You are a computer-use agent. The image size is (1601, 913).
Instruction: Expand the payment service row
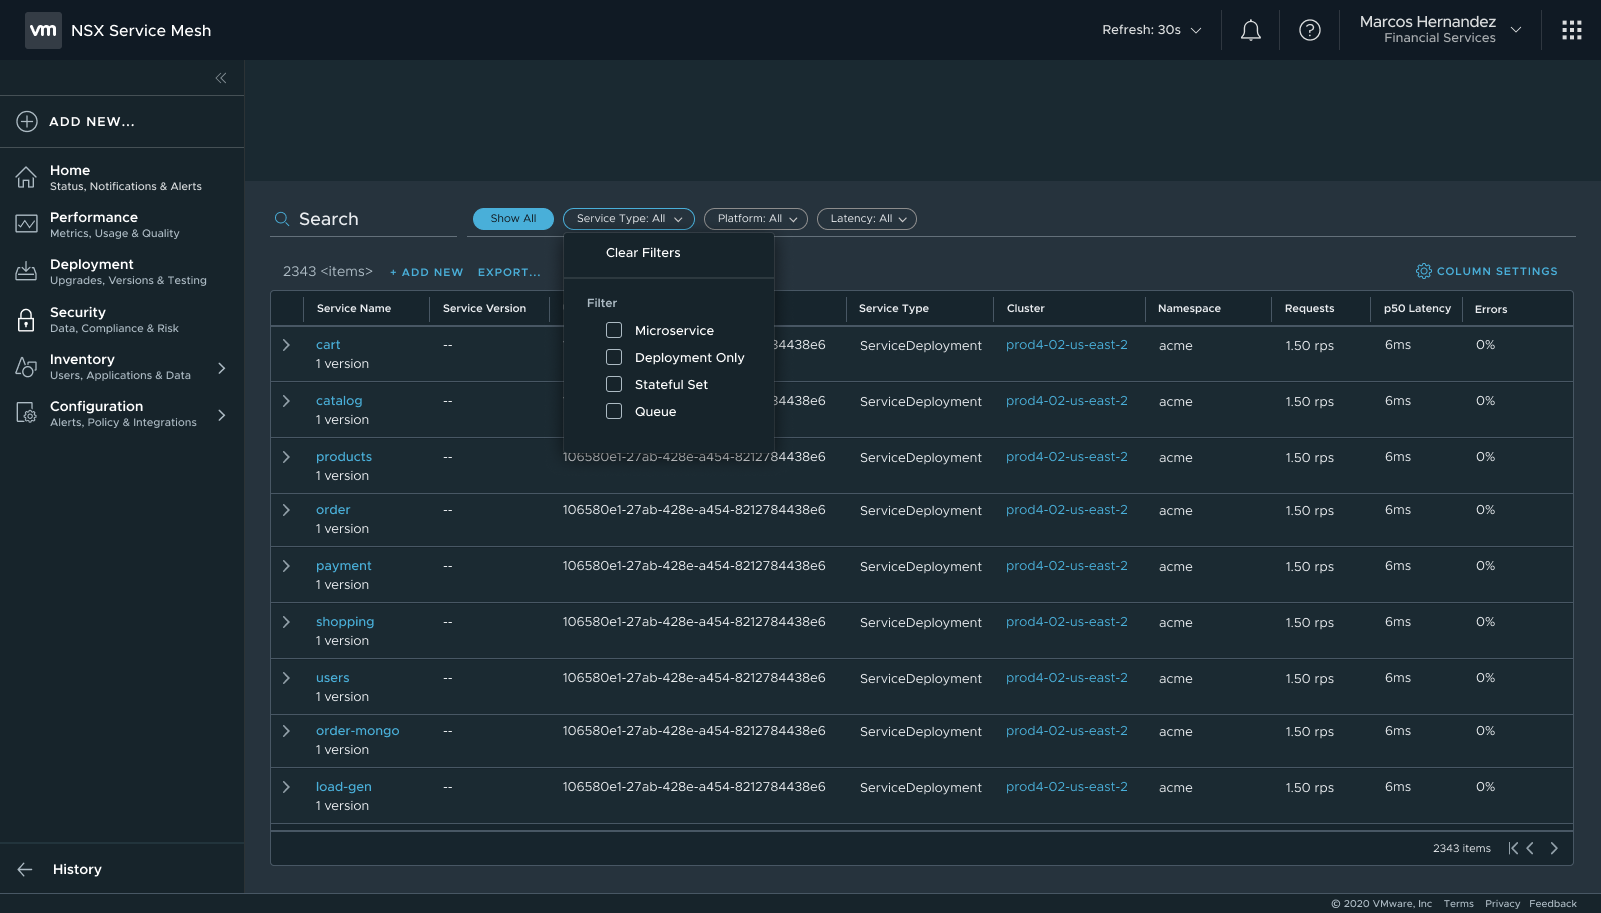coord(286,566)
